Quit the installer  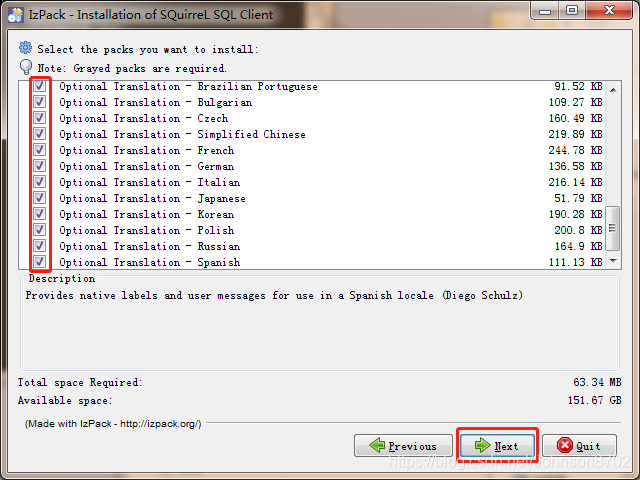click(x=579, y=446)
